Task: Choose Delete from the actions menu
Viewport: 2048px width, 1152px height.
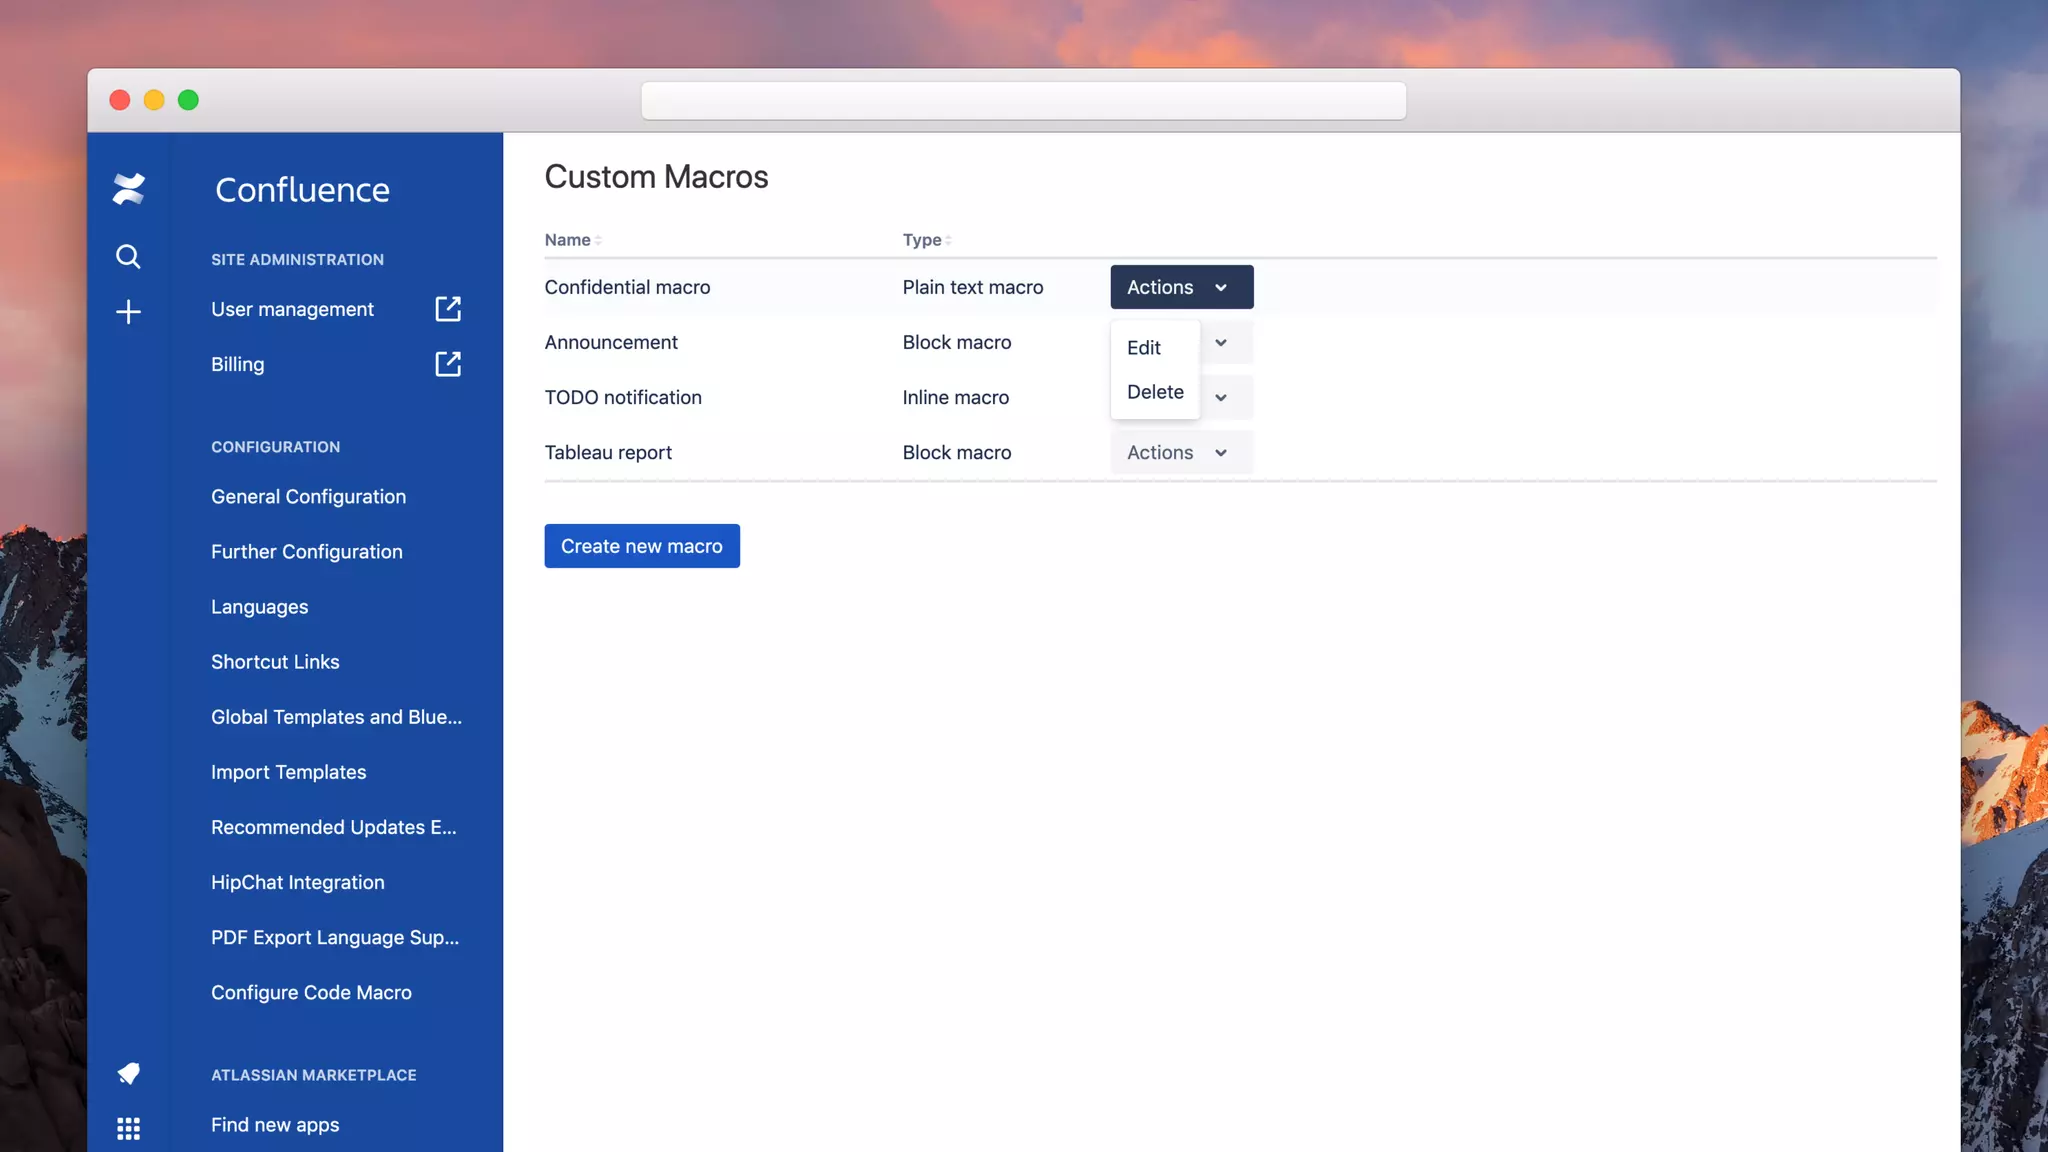Action: coord(1155,392)
